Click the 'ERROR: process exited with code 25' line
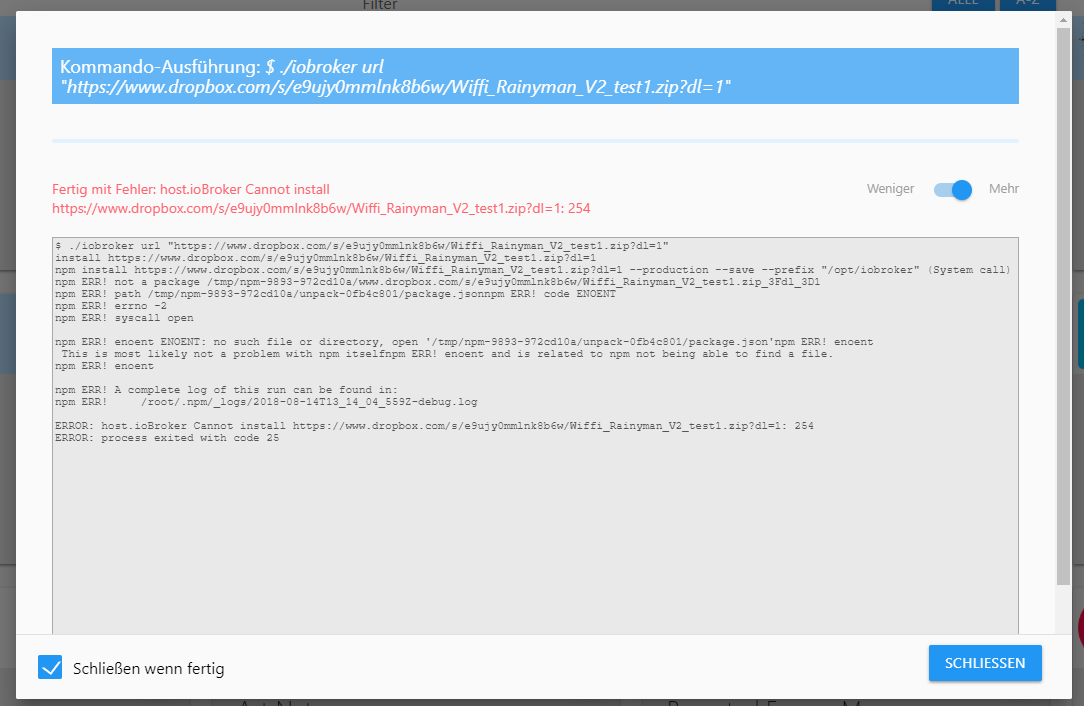This screenshot has height=706, width=1084. 167,438
